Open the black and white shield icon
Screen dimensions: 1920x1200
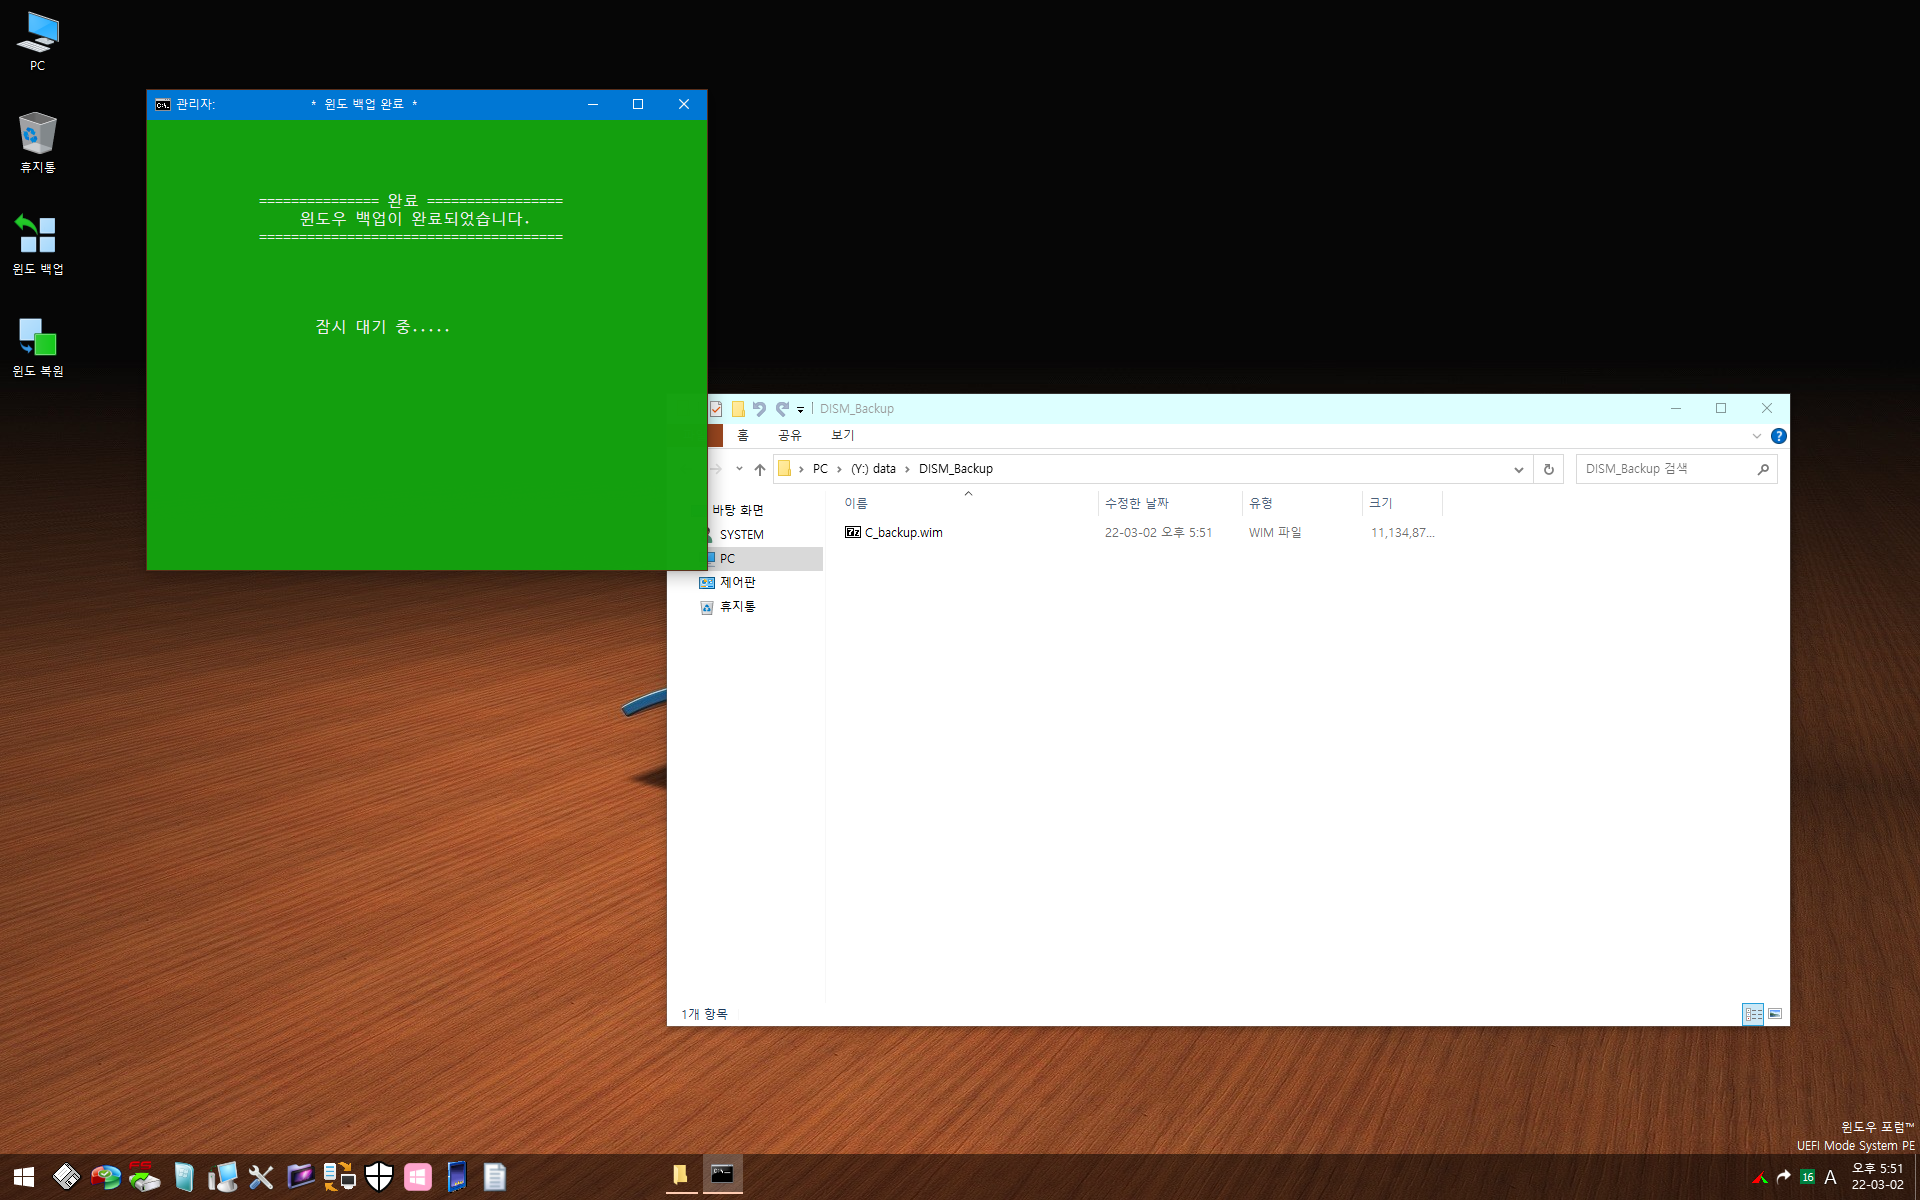[379, 1177]
